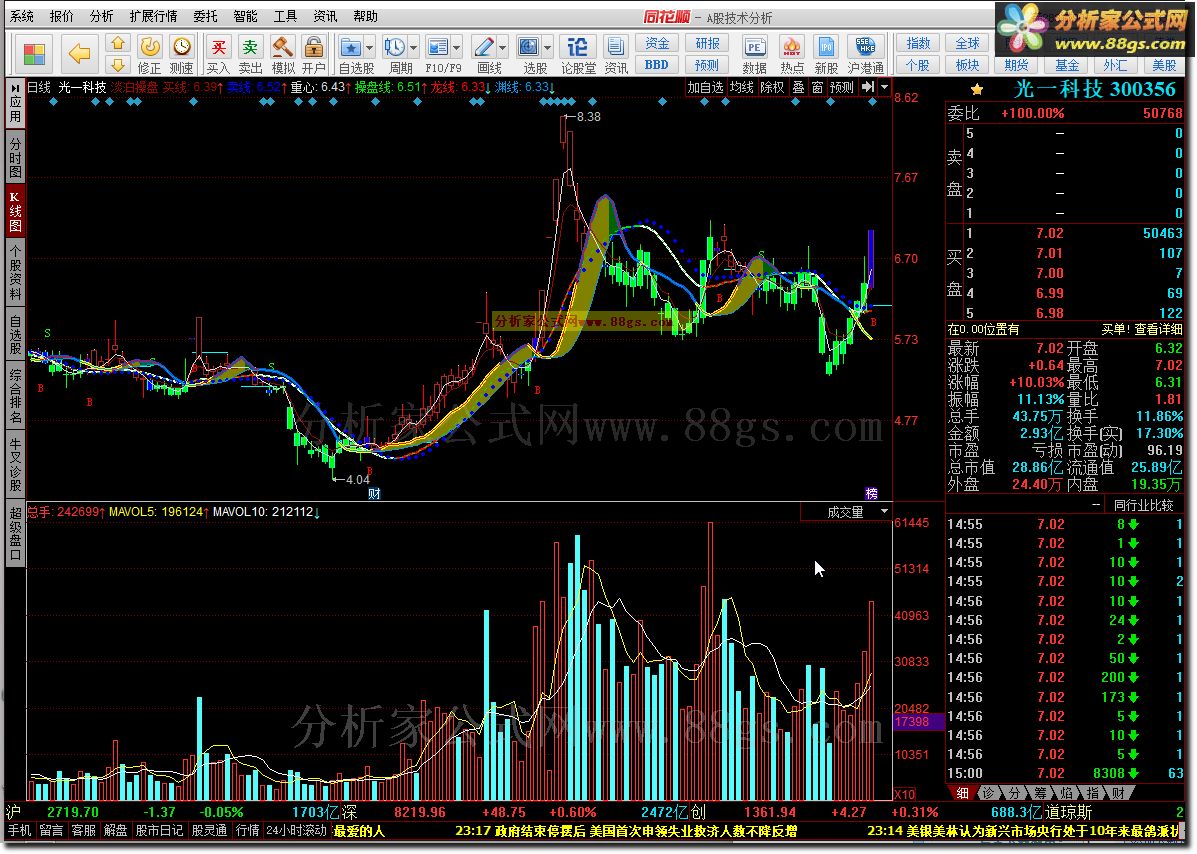This screenshot has width=1197, height=854.
Task: Select the 筹 chips tab at bottom right
Action: click(x=1041, y=793)
